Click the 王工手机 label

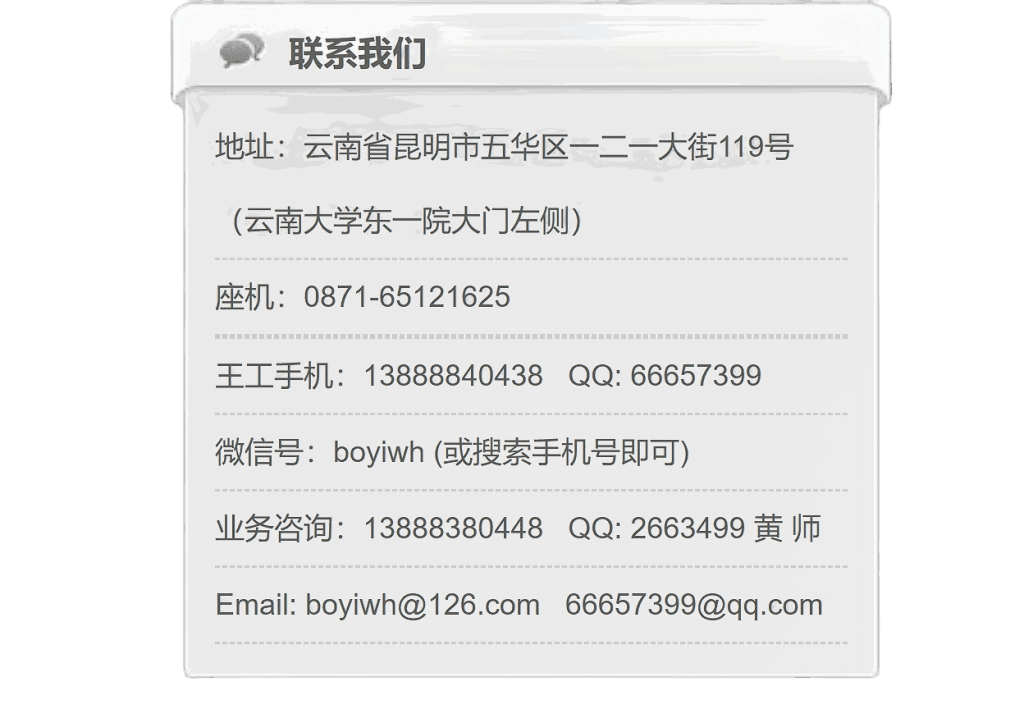[x=274, y=375]
